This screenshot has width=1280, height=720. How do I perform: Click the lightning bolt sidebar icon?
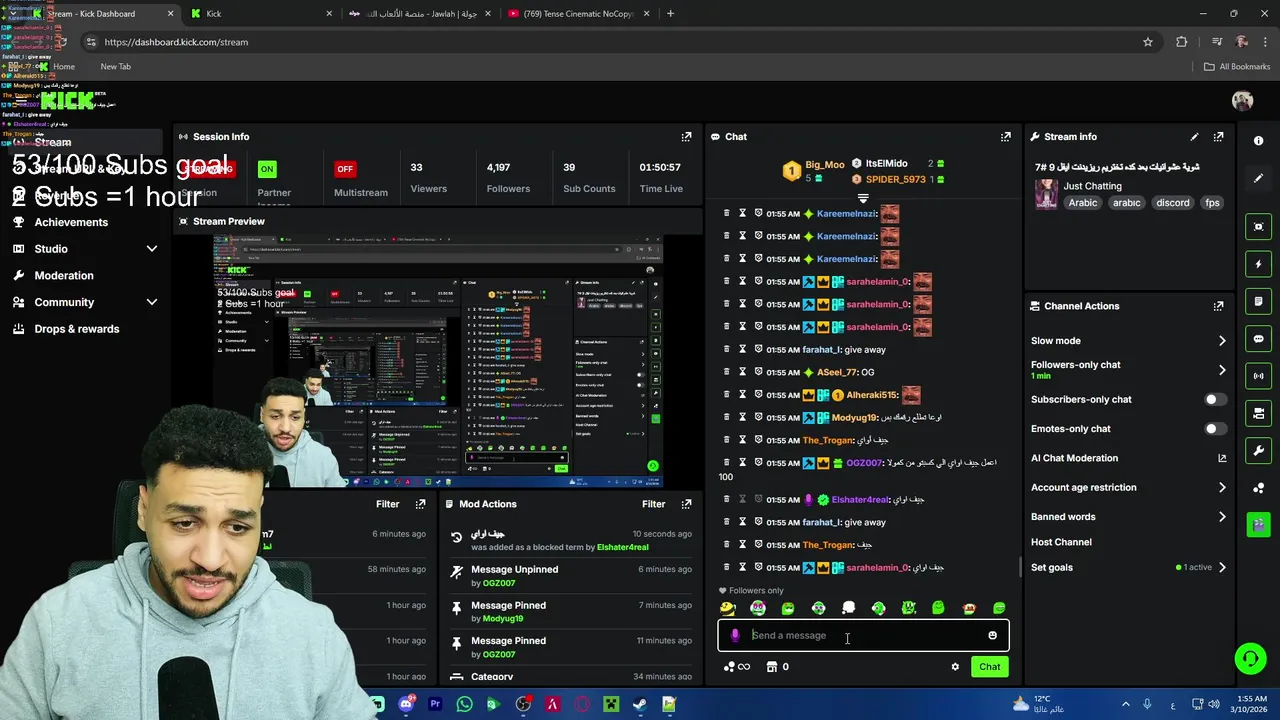(1259, 264)
